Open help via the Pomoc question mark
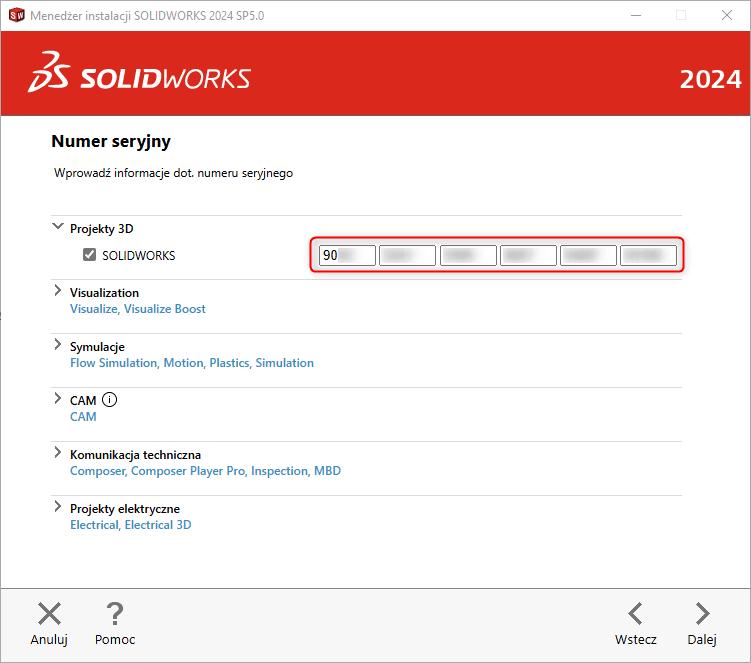Viewport: 751px width, 663px height. pyautogui.click(x=115, y=614)
